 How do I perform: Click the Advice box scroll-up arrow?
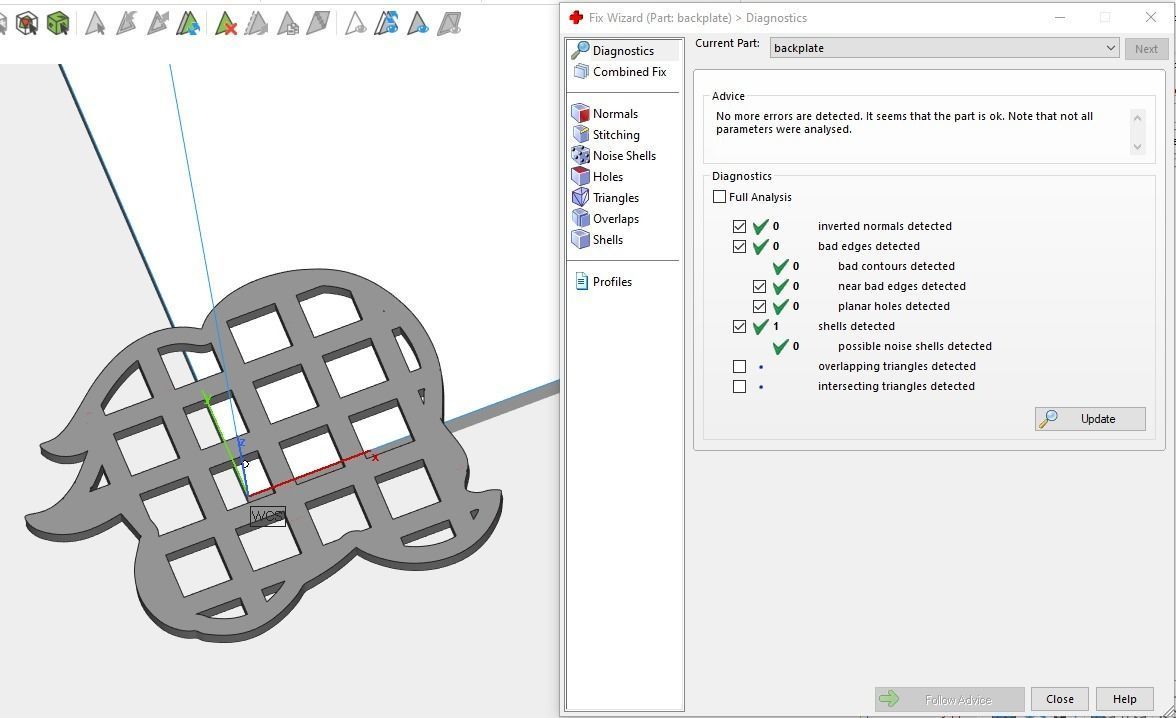[1138, 118]
